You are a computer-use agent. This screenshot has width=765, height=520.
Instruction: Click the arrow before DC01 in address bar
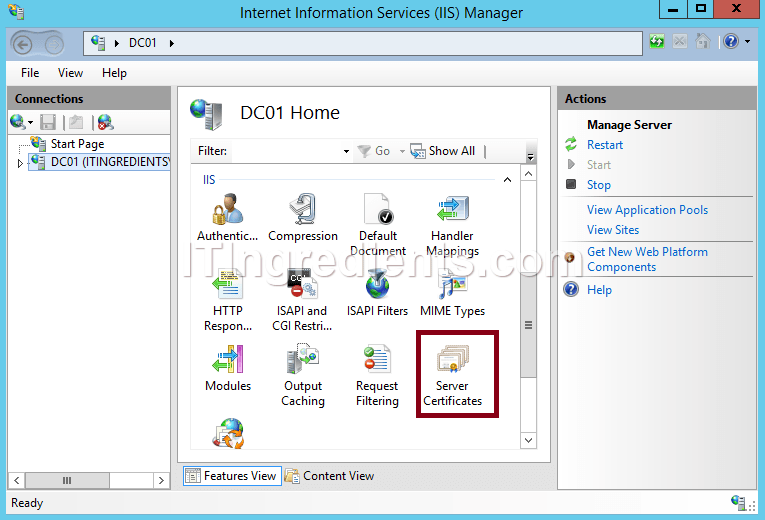pos(117,43)
